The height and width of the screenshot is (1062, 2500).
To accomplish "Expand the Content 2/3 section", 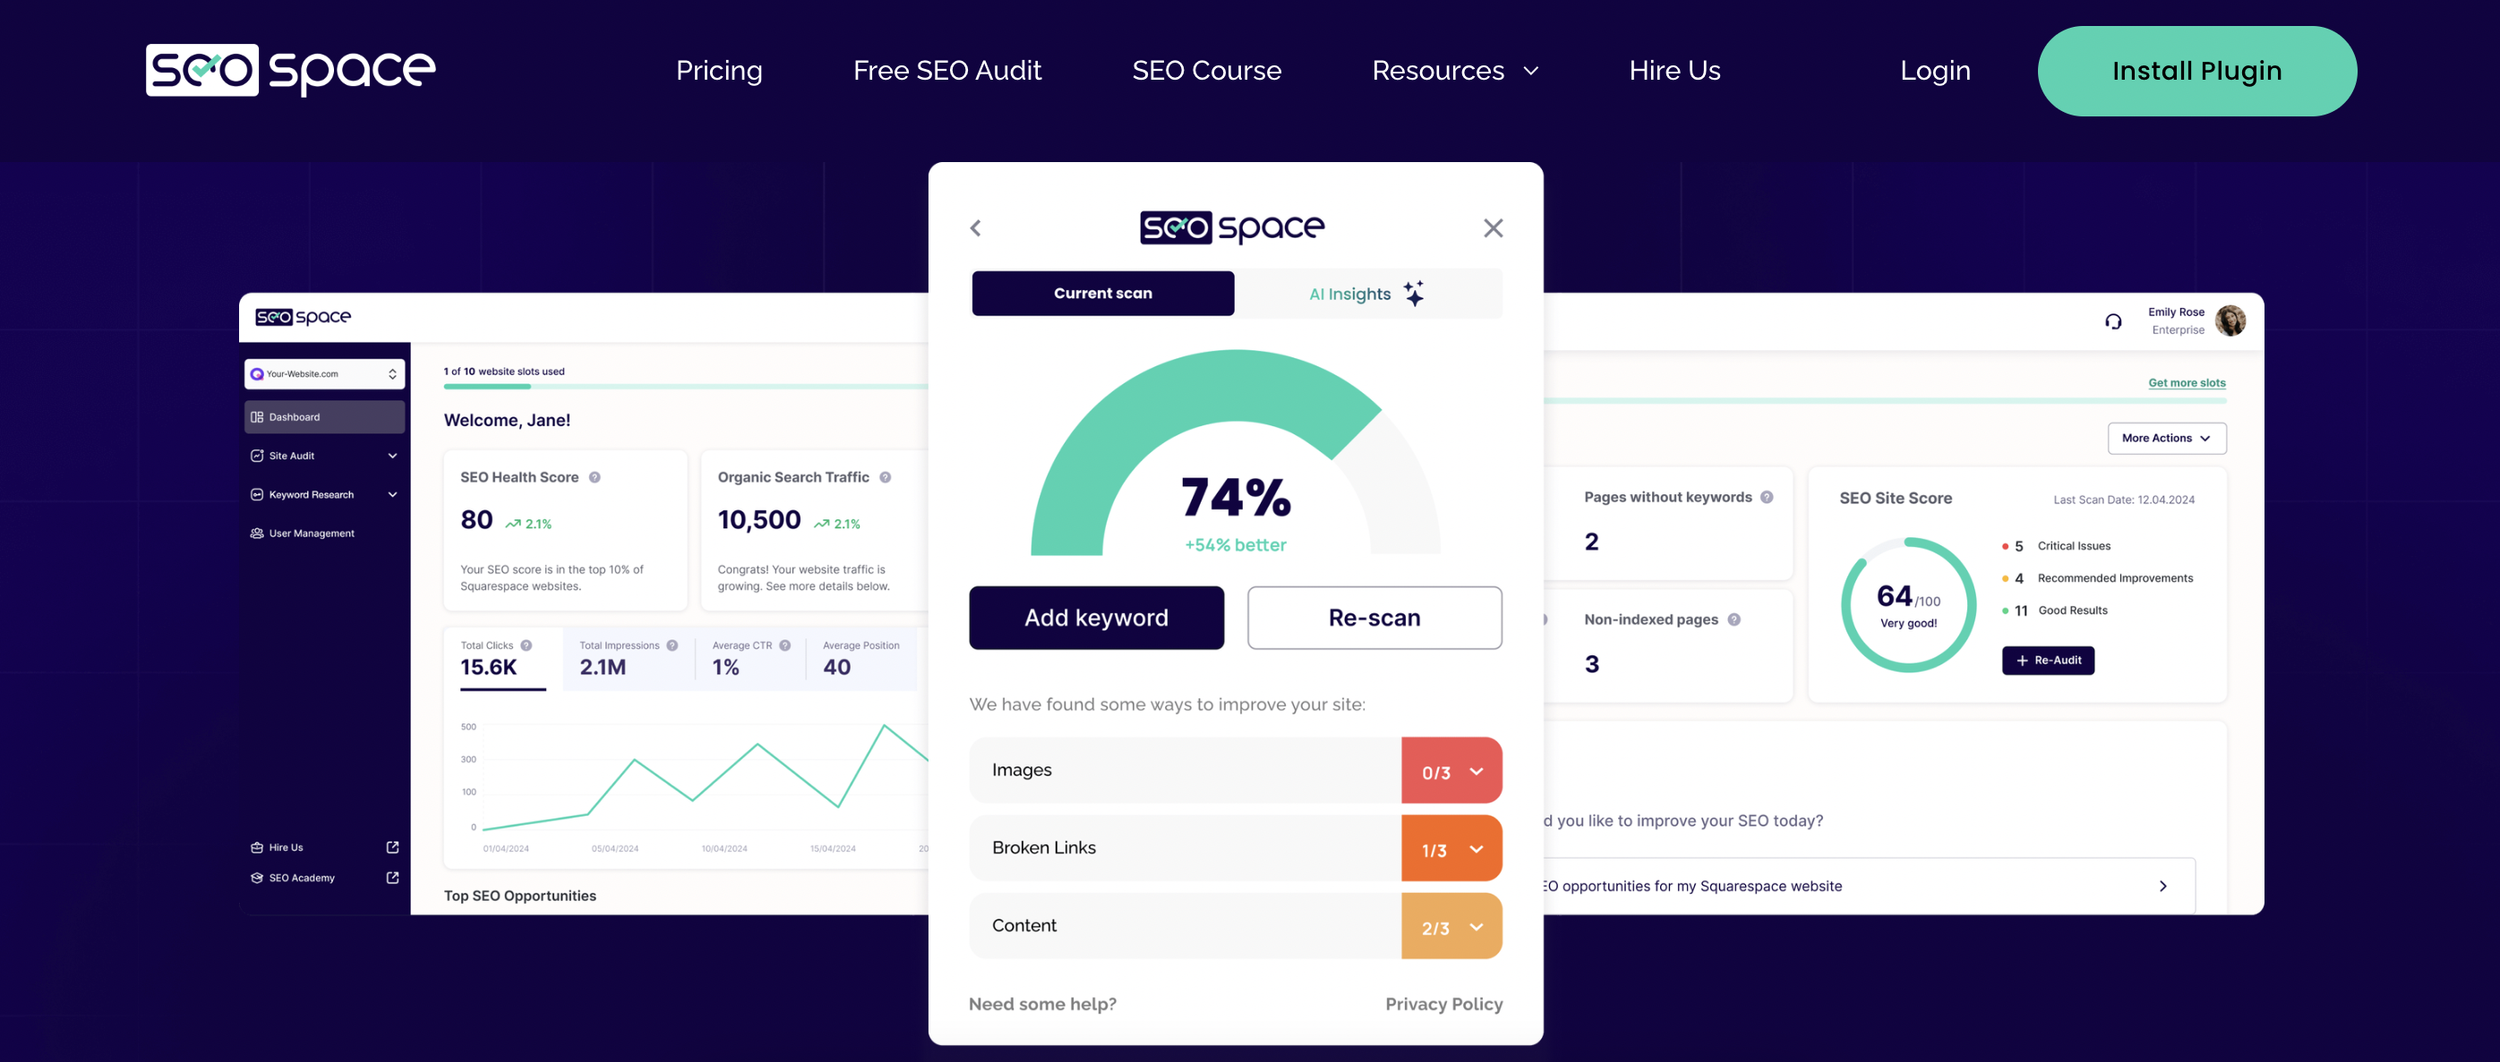I will click(x=1235, y=926).
